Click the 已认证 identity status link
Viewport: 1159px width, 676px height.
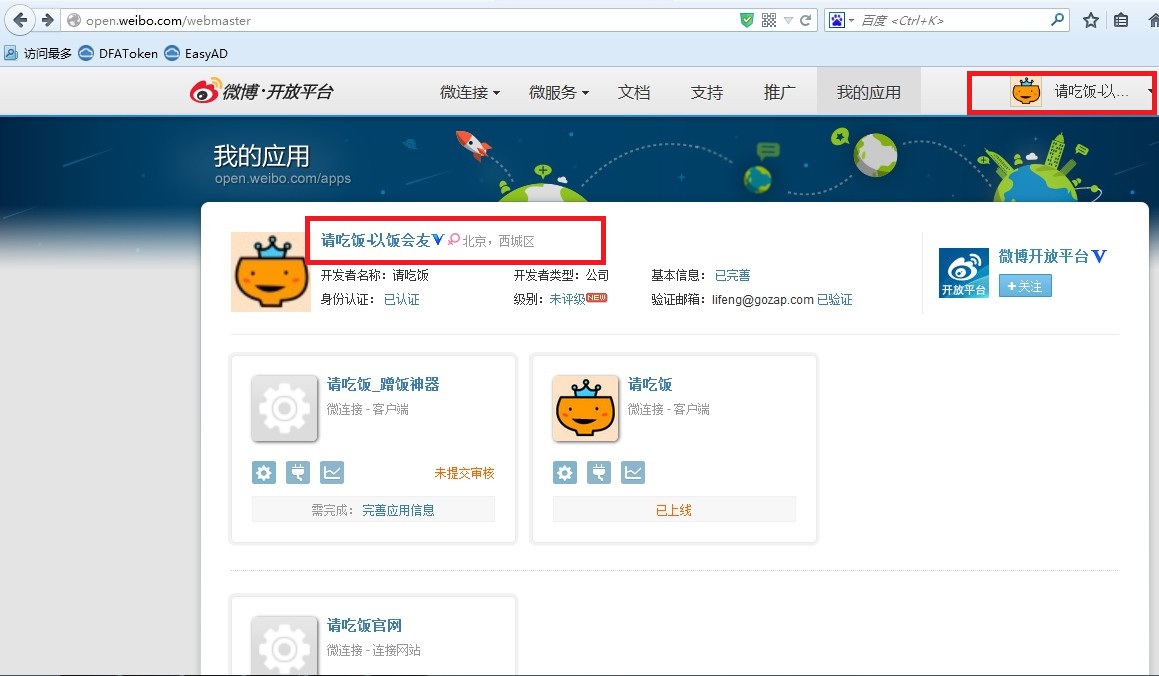(401, 299)
